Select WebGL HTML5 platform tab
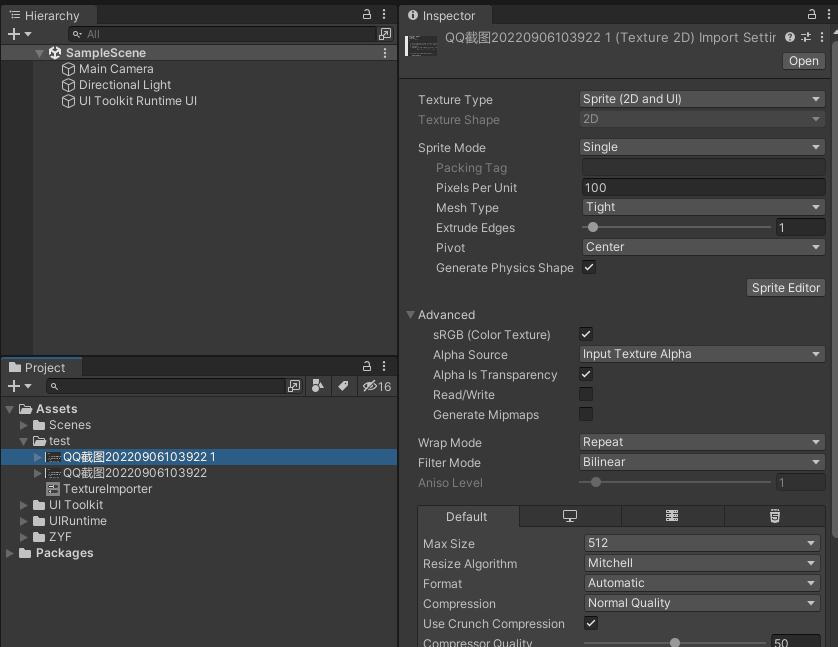 774,516
